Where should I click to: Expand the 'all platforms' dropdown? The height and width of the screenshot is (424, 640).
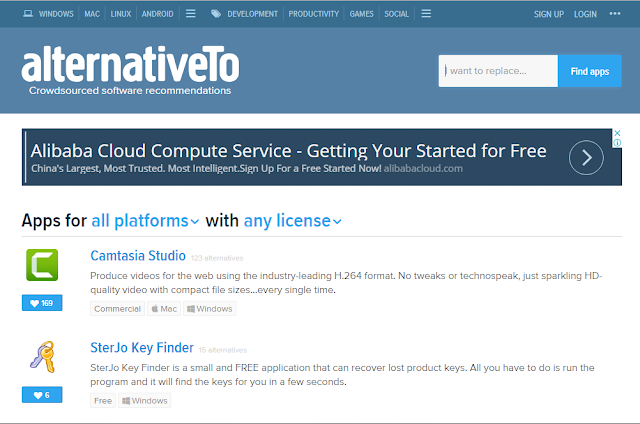point(145,221)
